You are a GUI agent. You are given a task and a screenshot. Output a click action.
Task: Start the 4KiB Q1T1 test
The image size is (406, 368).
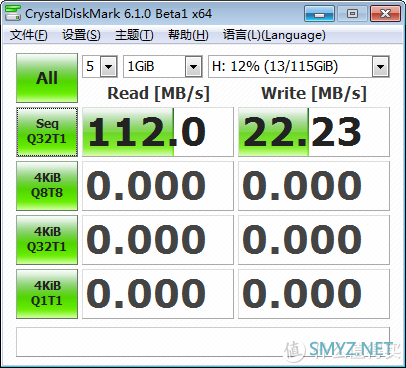47,294
